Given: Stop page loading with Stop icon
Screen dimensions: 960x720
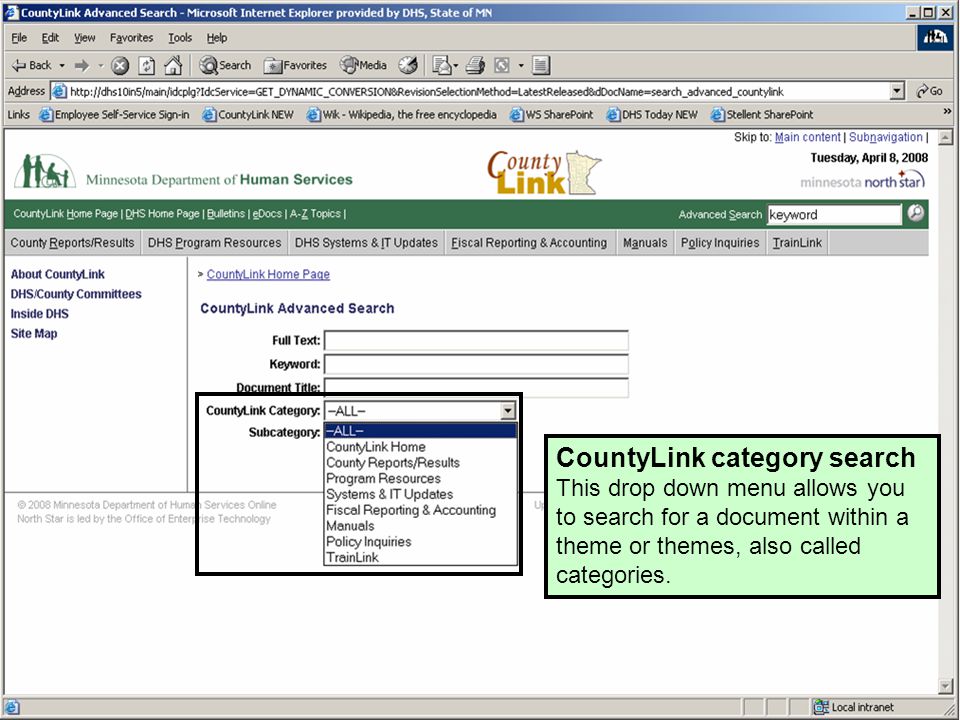Looking at the screenshot, I should click(120, 66).
